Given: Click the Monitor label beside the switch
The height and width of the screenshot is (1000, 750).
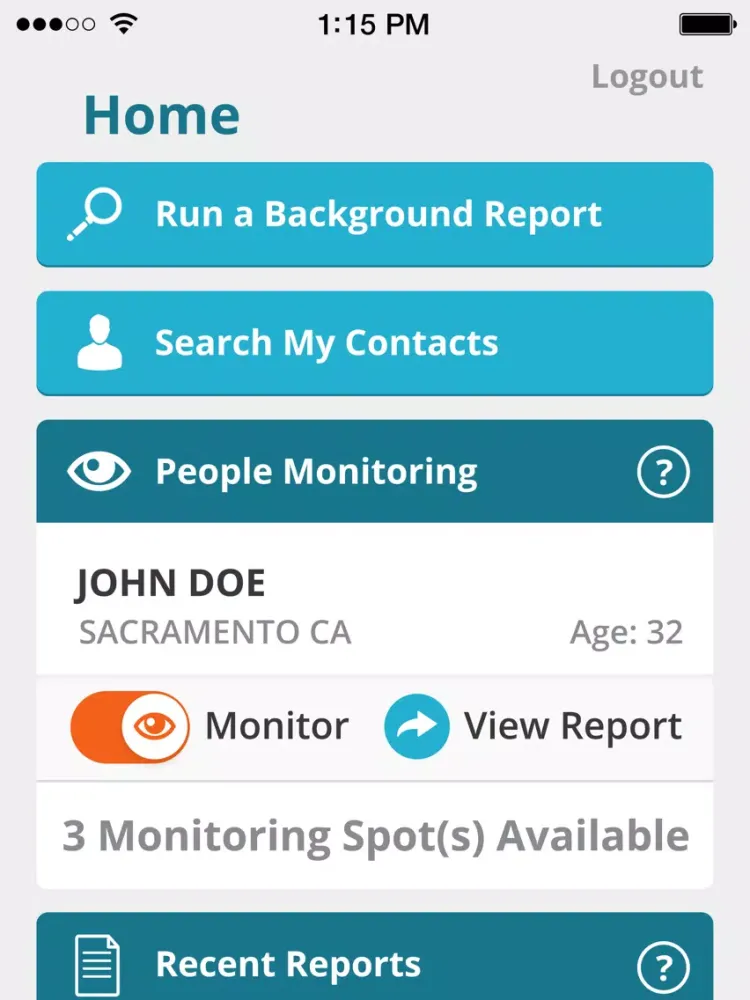Looking at the screenshot, I should coord(277,727).
